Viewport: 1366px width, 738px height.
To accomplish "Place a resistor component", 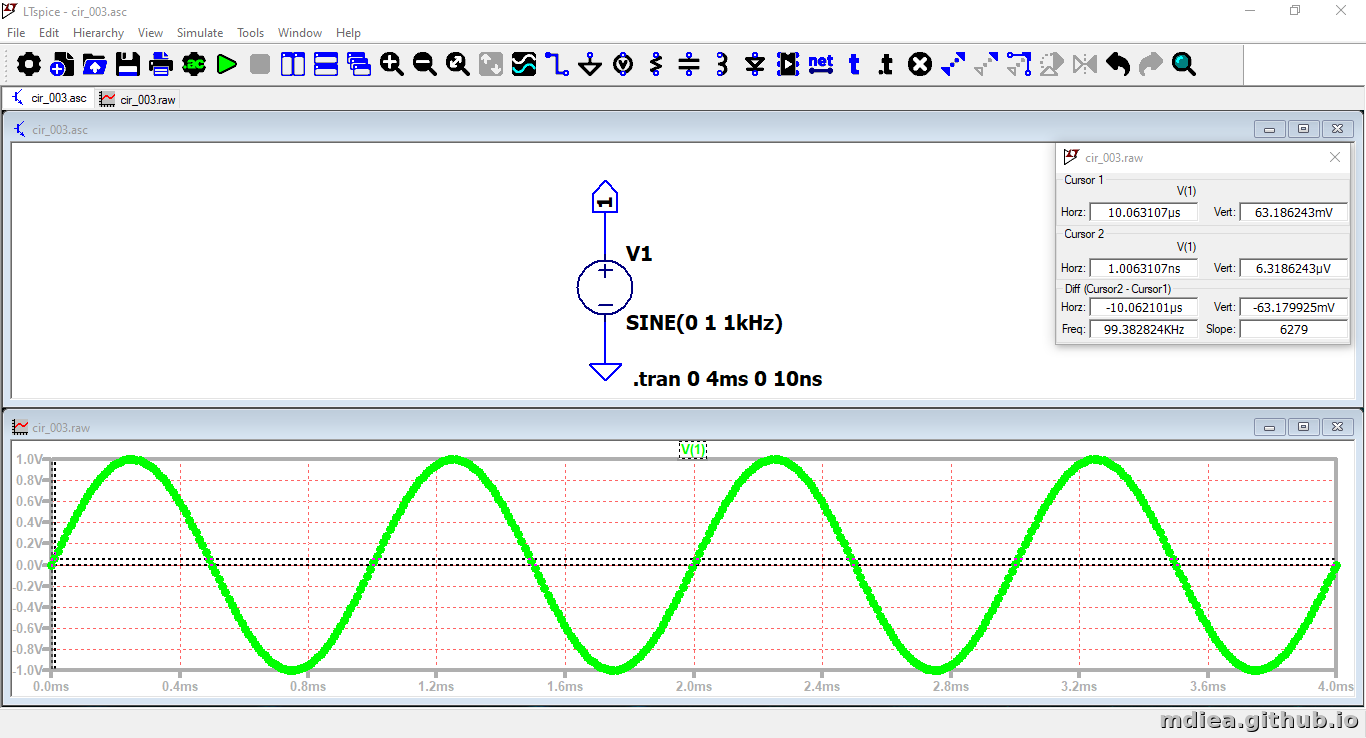I will [656, 65].
